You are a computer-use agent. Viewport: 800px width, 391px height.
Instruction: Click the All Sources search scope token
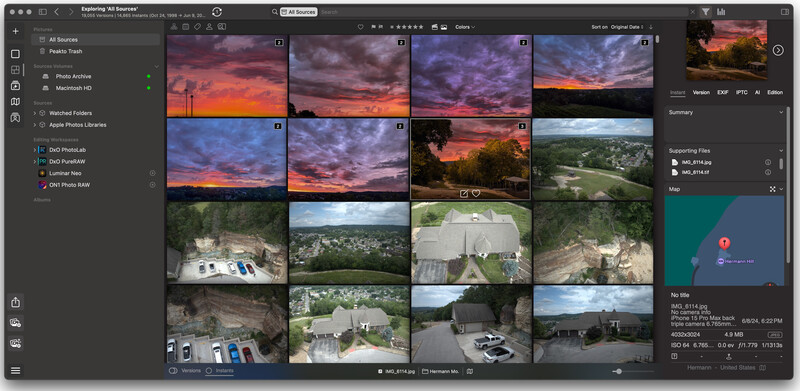298,12
